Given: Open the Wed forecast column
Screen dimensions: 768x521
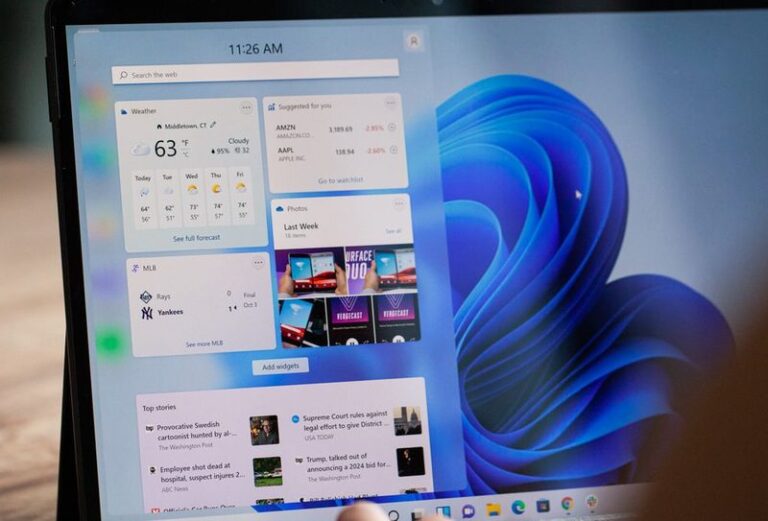Looking at the screenshot, I should (192, 196).
